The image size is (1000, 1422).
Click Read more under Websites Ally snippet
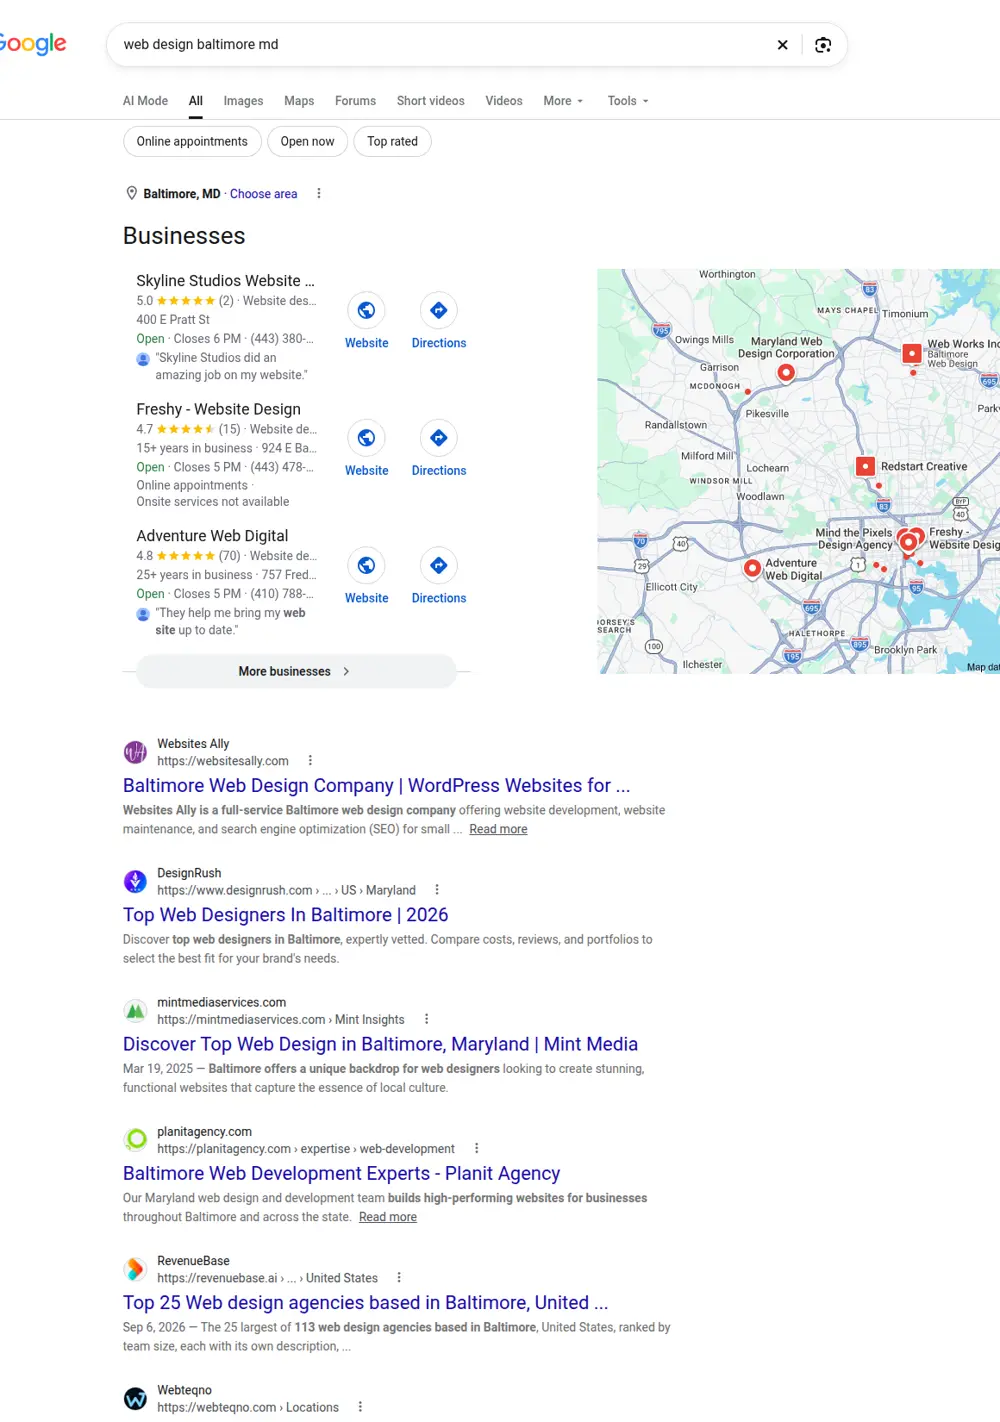click(x=498, y=829)
